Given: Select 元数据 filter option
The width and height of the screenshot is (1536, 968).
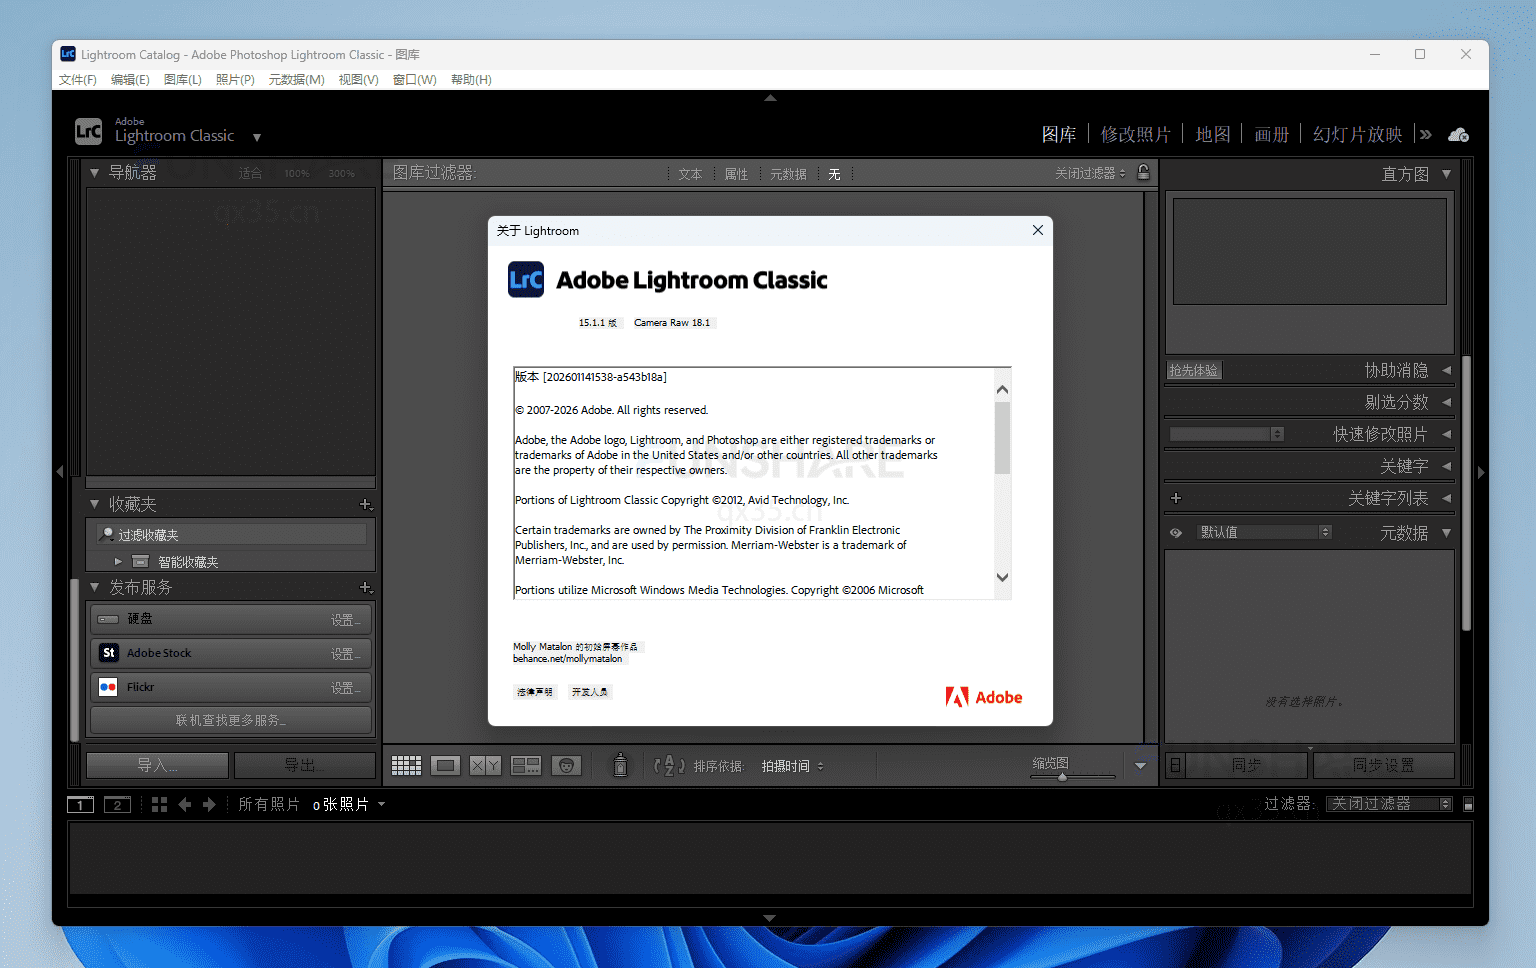Looking at the screenshot, I should click(x=788, y=174).
